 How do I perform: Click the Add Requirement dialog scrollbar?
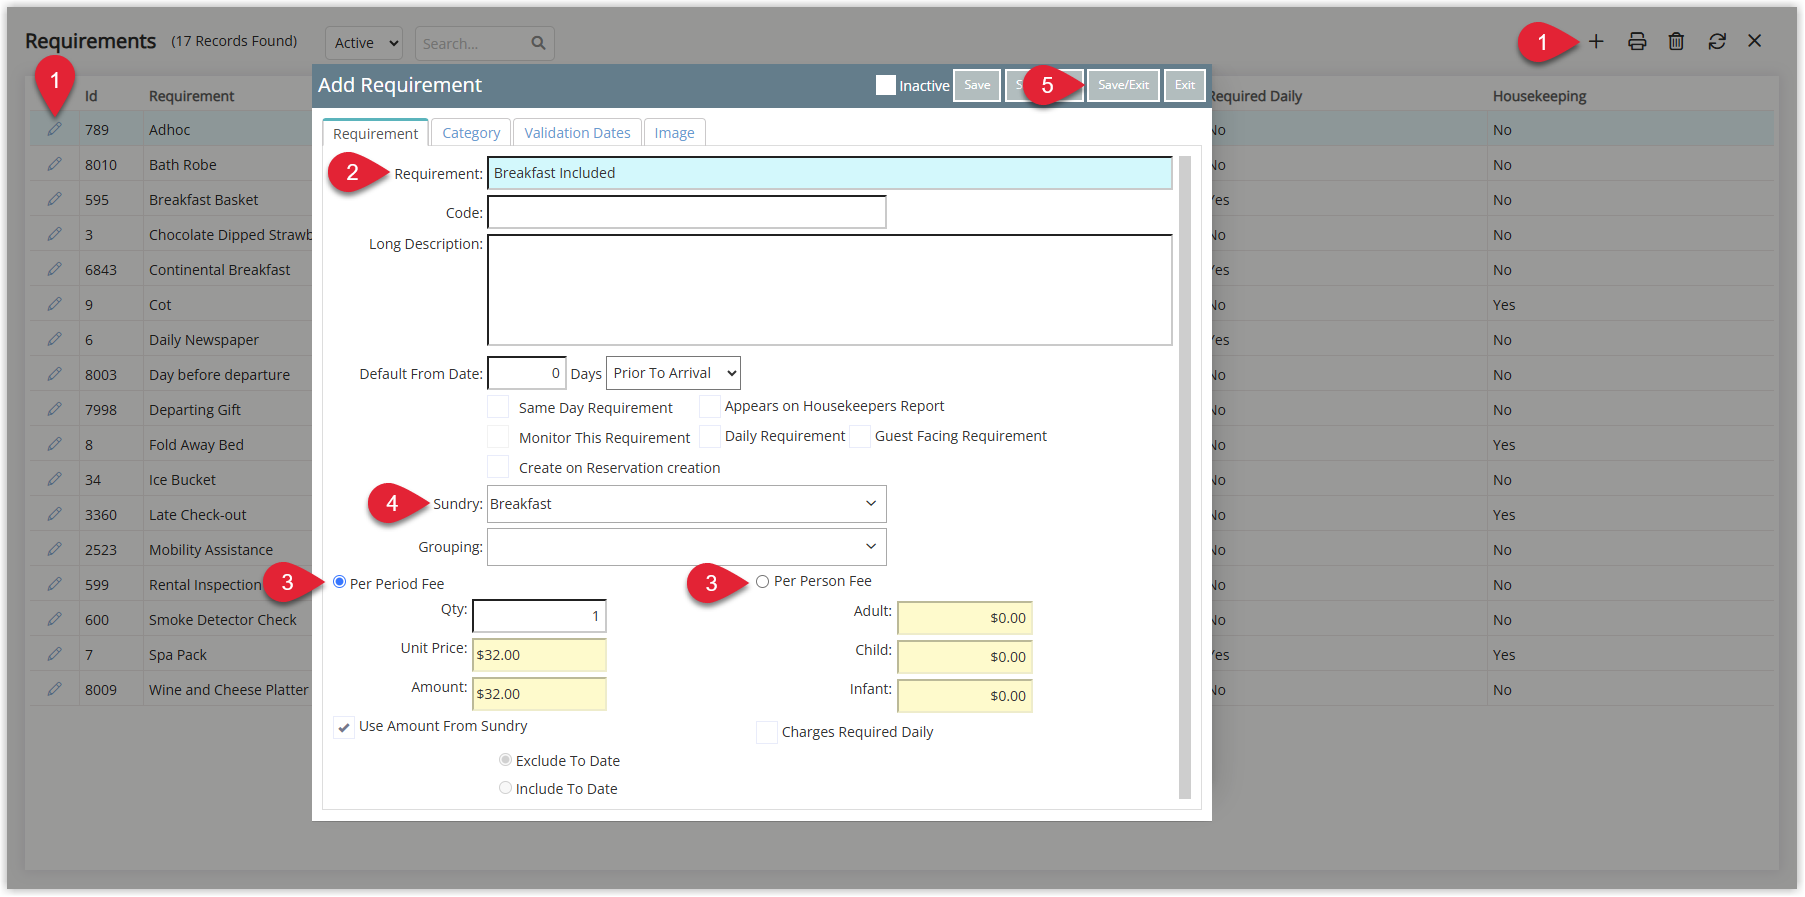pyautogui.click(x=1185, y=477)
